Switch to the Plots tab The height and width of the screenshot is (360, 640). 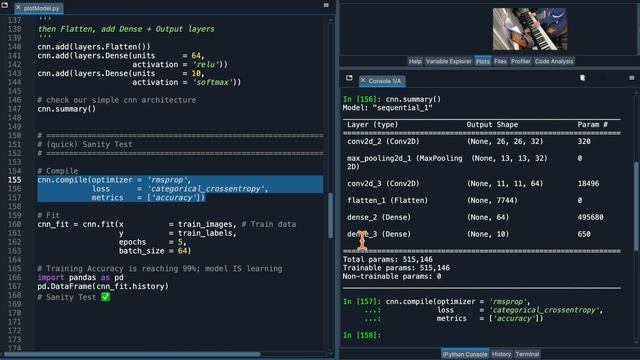482,61
